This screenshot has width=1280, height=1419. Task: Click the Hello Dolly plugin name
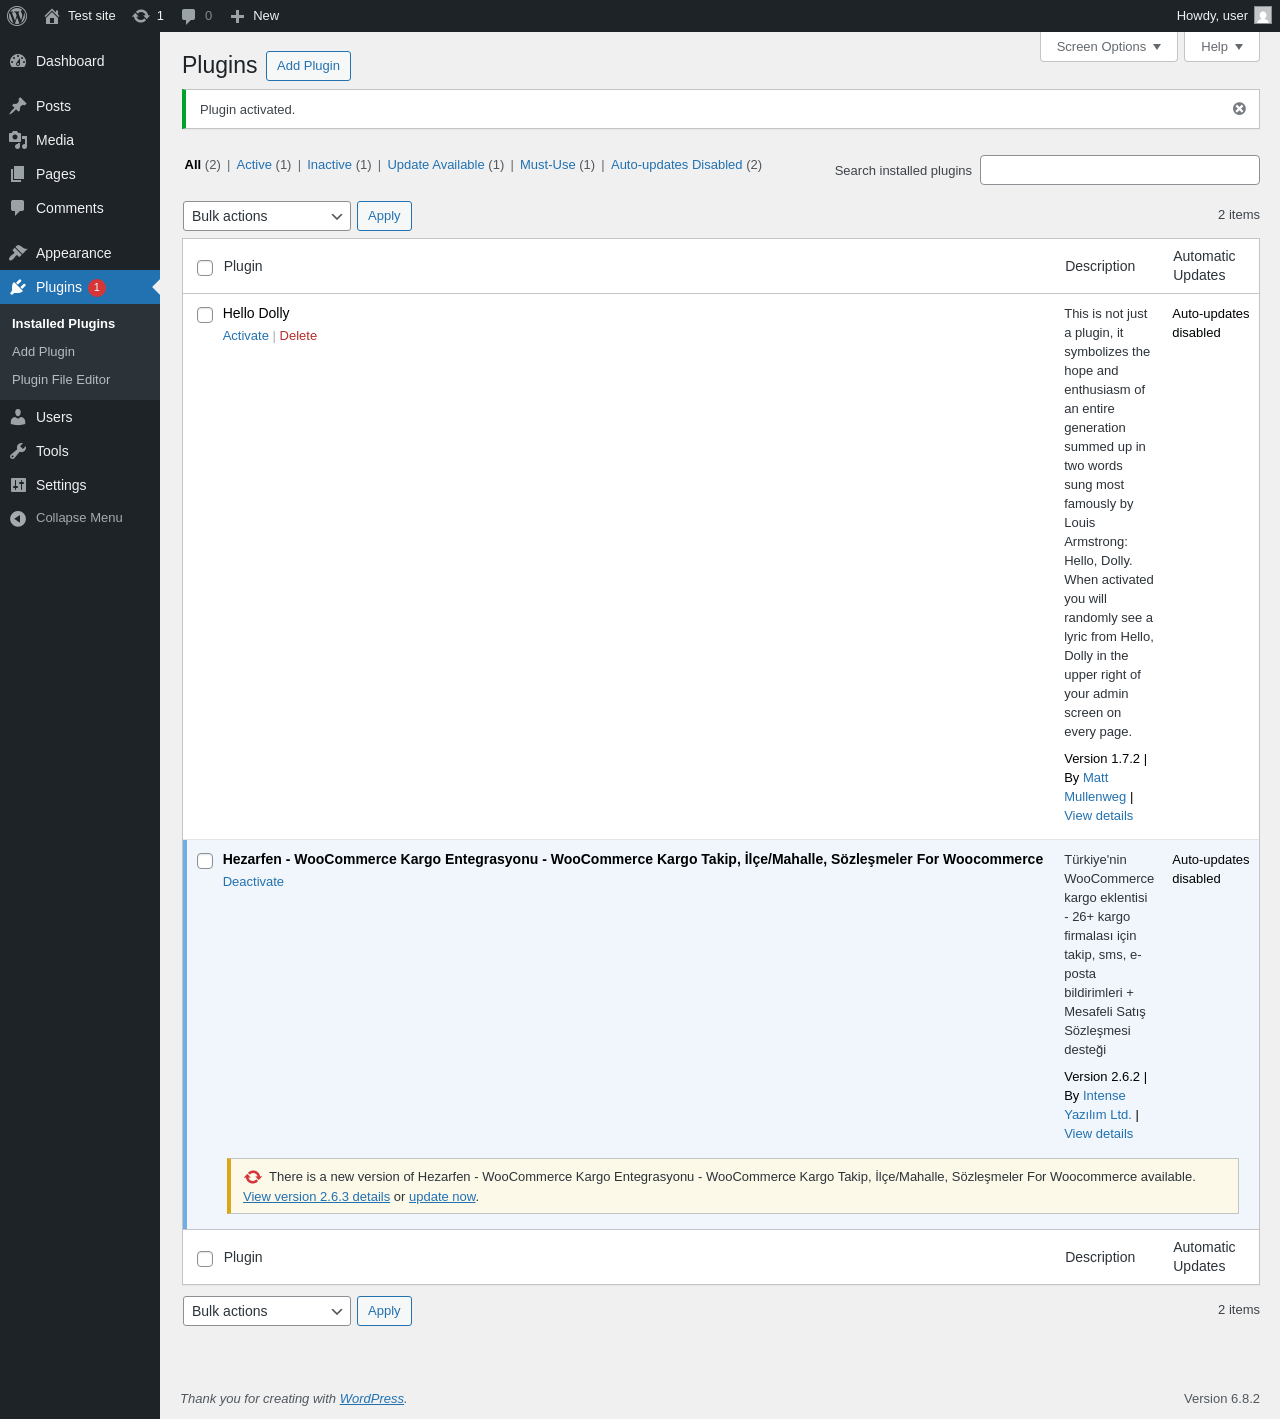[x=256, y=313]
